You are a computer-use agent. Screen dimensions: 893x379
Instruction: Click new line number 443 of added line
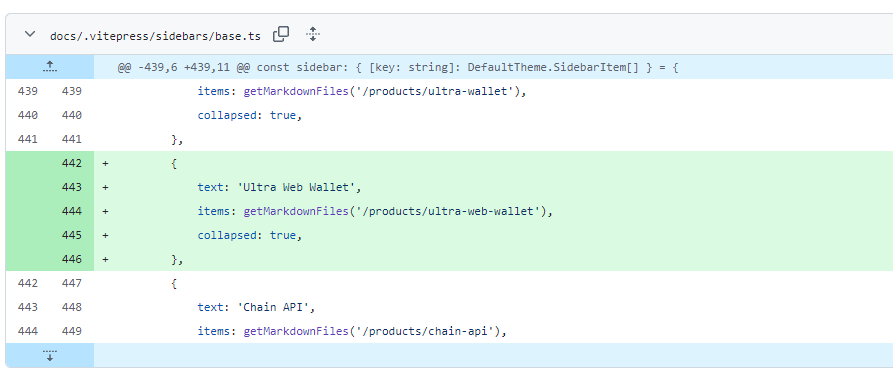point(72,188)
